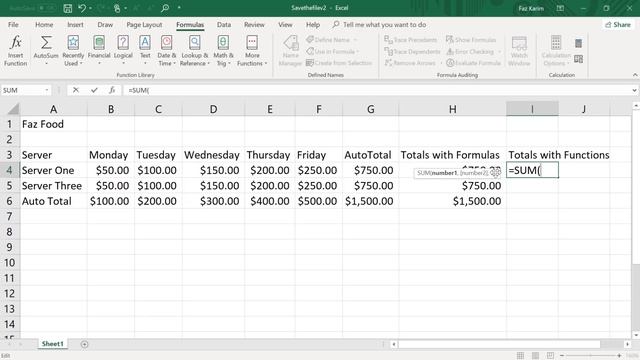Add a new sheet with plus icon
The width and height of the screenshot is (640, 360).
pos(84,344)
